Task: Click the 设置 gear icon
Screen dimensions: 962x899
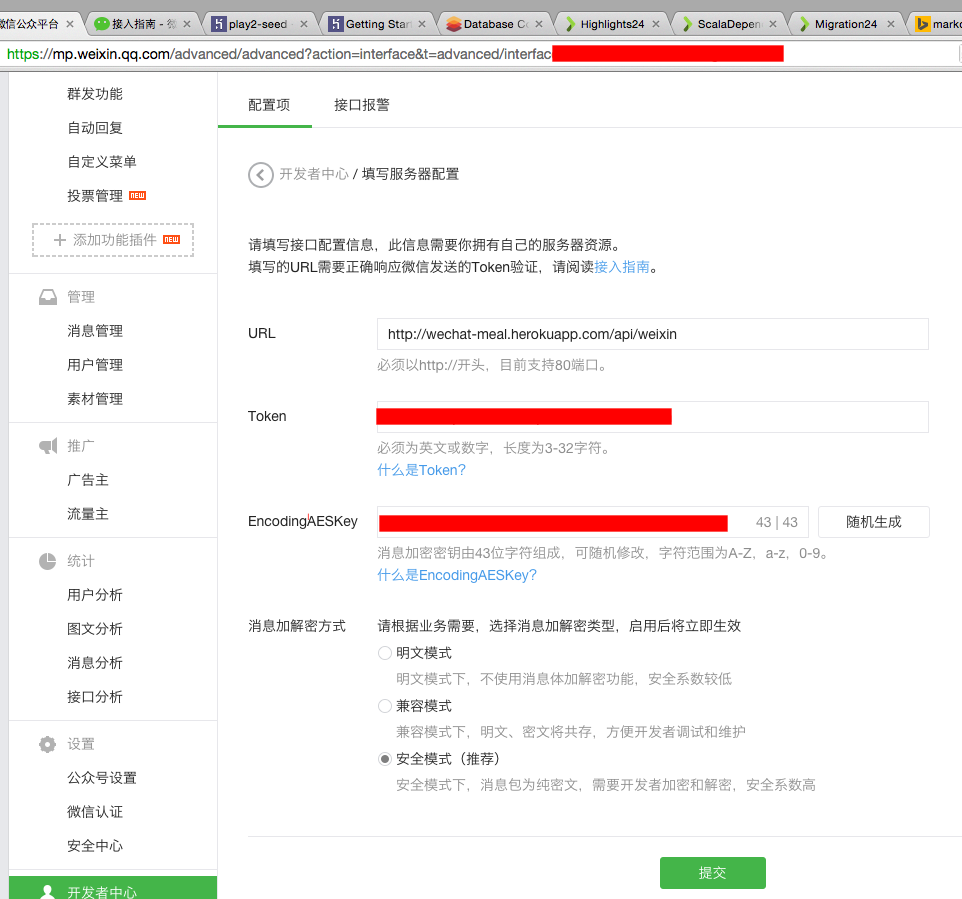Action: [x=48, y=744]
